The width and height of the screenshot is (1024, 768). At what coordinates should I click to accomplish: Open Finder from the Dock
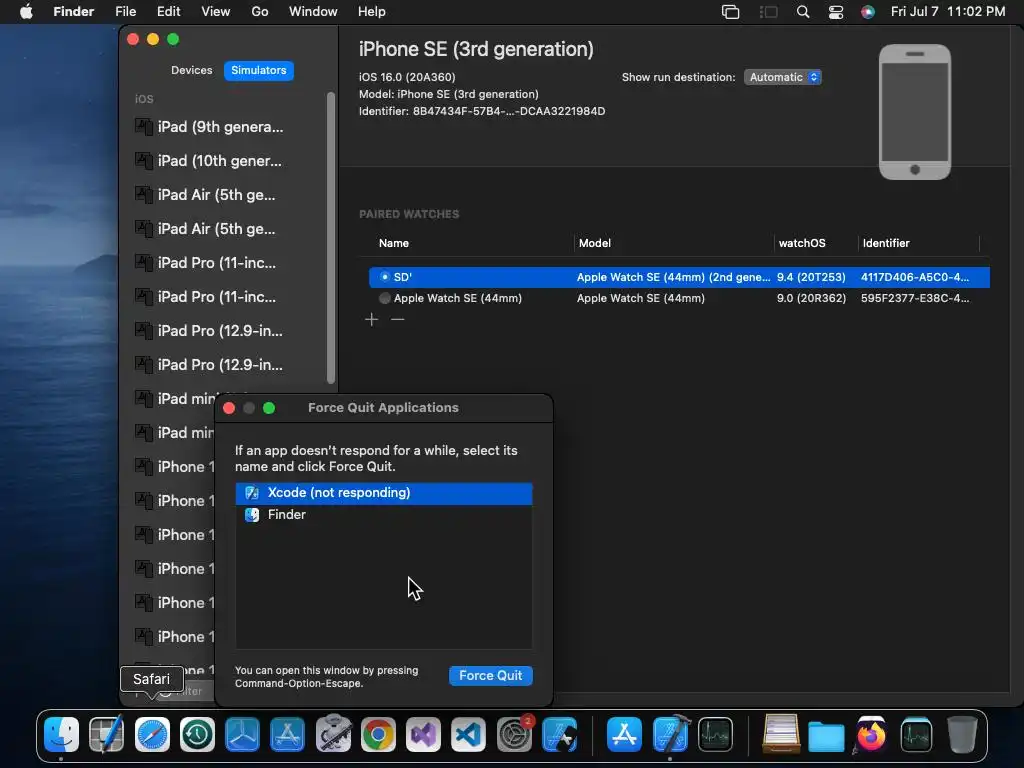point(61,735)
